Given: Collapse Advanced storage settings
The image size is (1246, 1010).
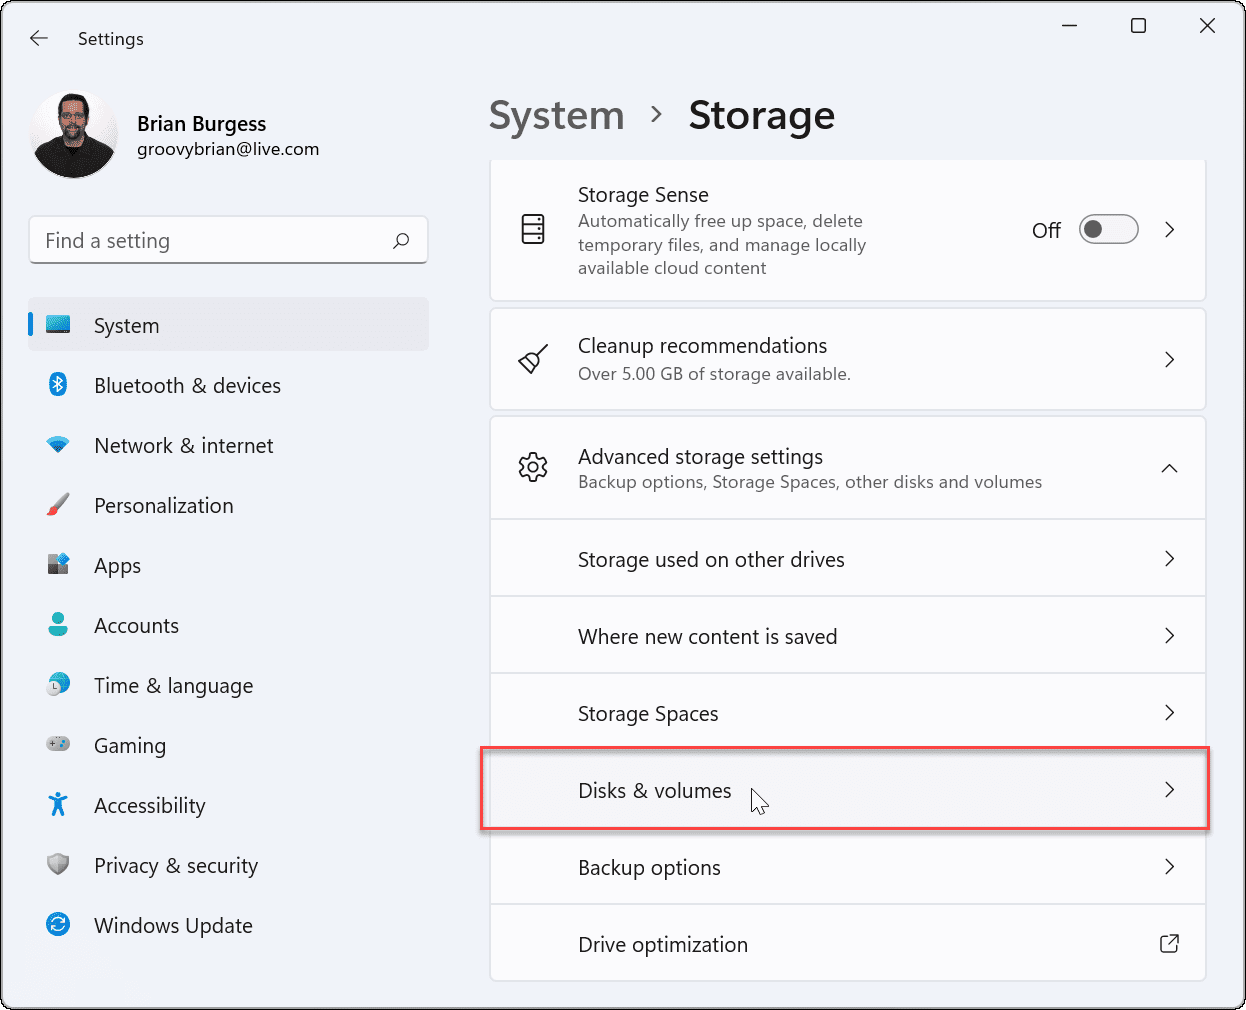Looking at the screenshot, I should (x=1169, y=467).
